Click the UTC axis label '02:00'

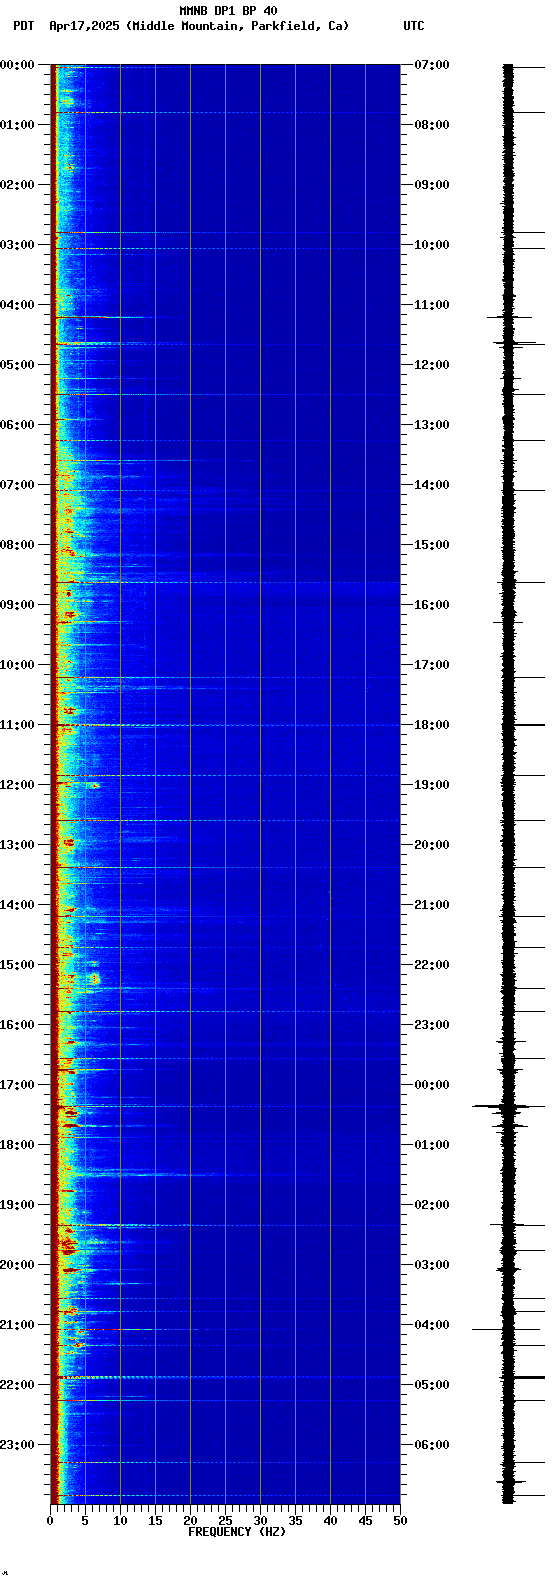point(431,1205)
